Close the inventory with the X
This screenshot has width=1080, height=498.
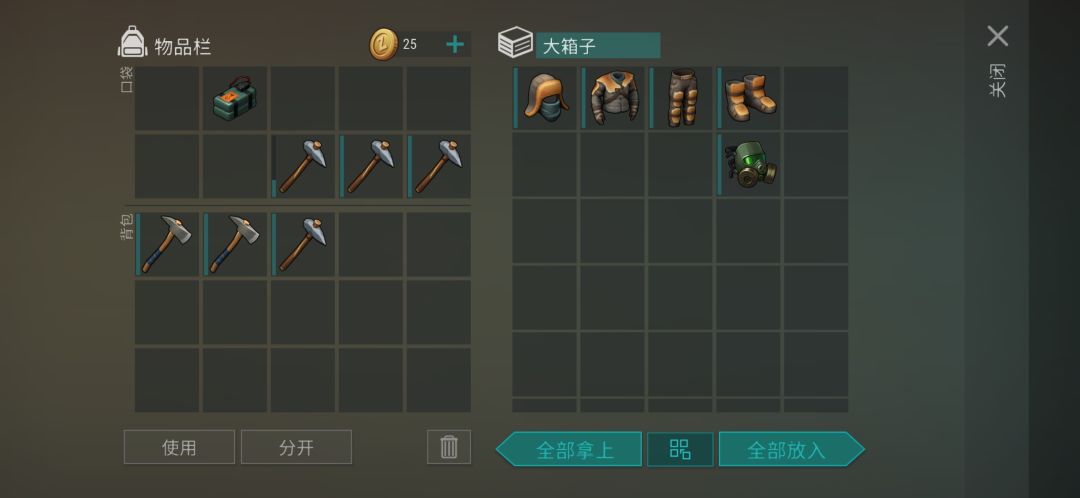click(x=997, y=36)
